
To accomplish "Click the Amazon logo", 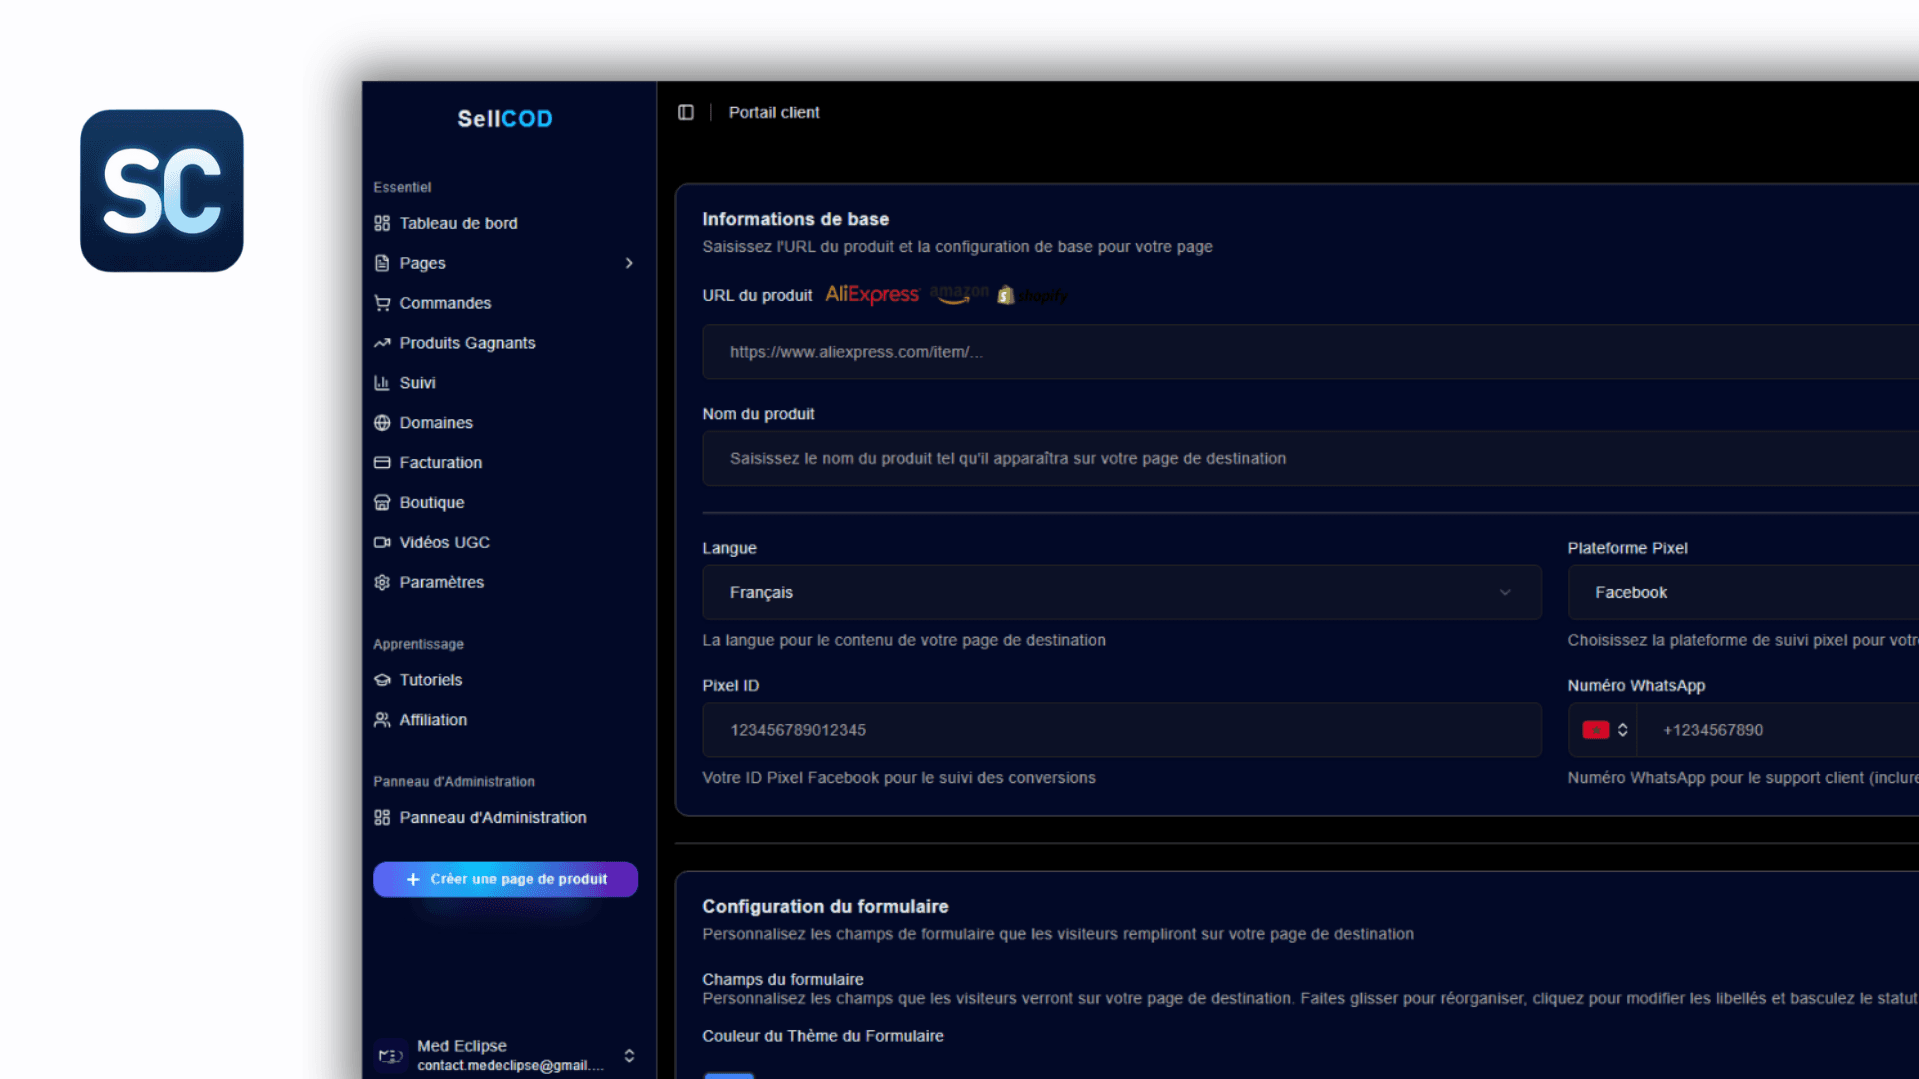I will (959, 294).
